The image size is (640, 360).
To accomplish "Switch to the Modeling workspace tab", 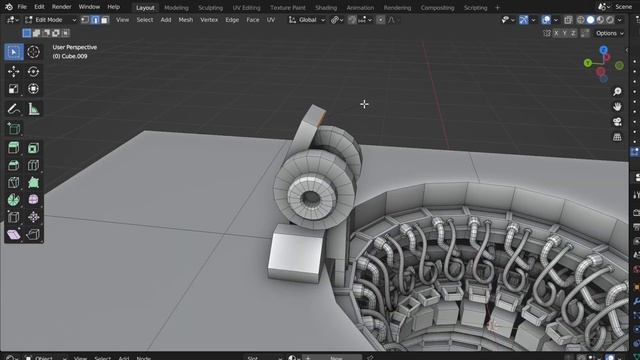I will 176,8.
